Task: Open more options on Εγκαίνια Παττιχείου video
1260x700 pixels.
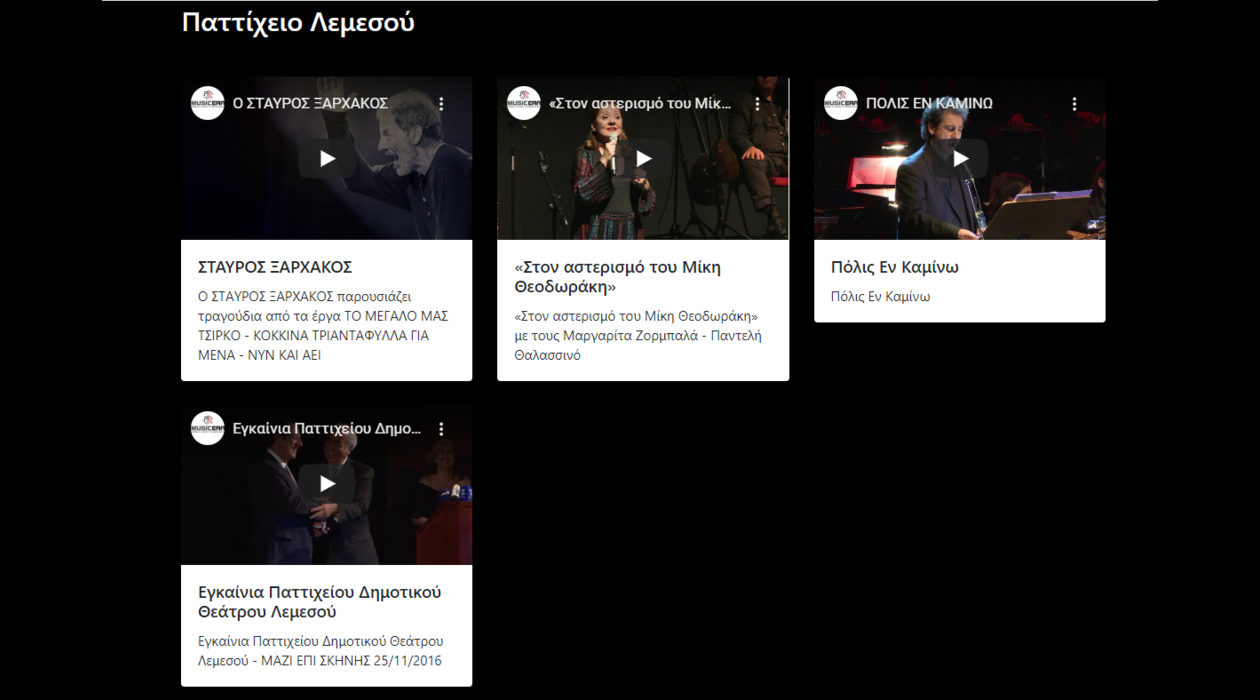Action: (441, 429)
